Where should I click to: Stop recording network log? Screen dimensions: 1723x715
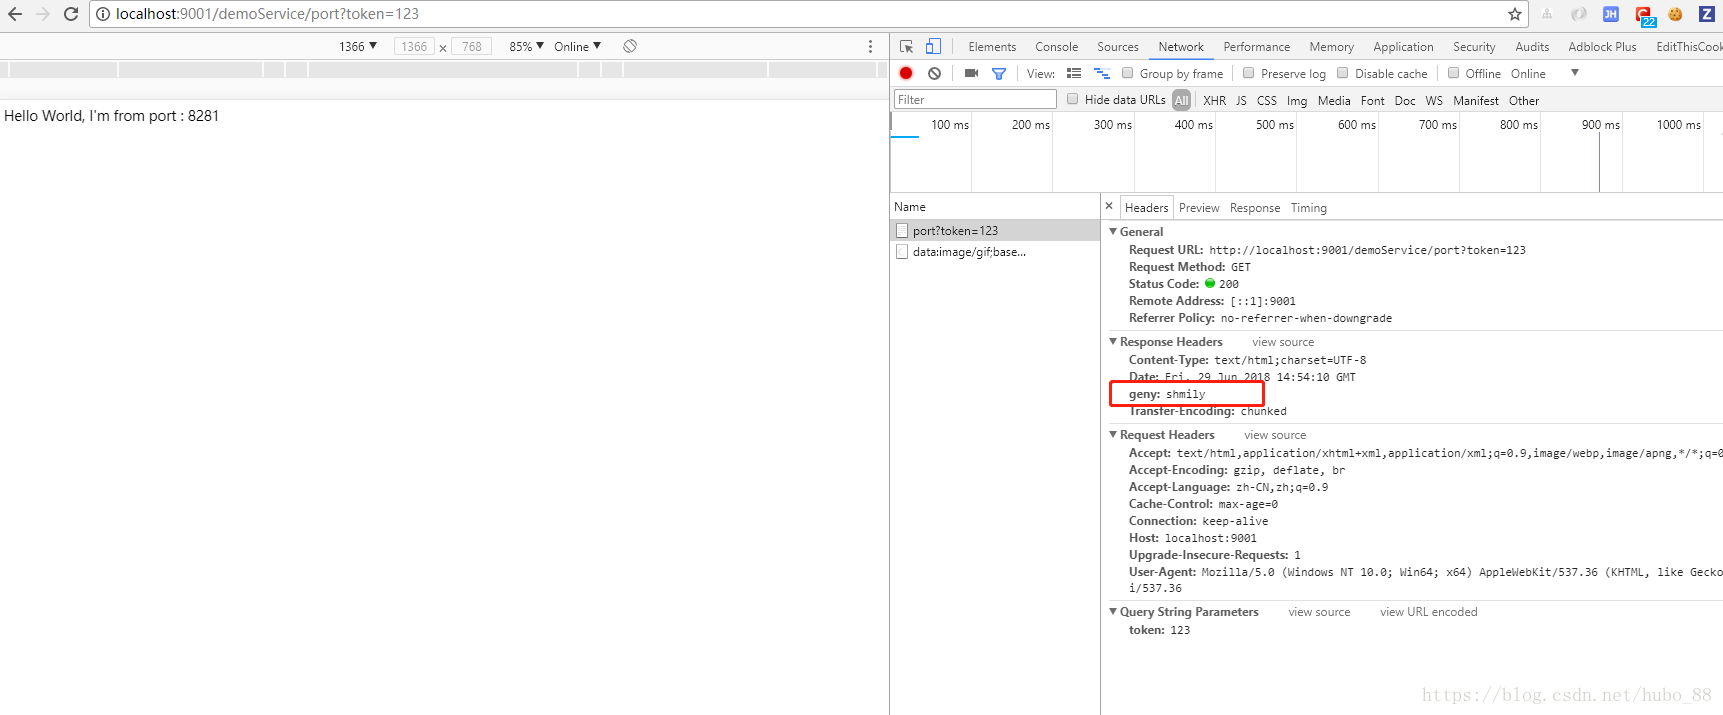(x=906, y=73)
